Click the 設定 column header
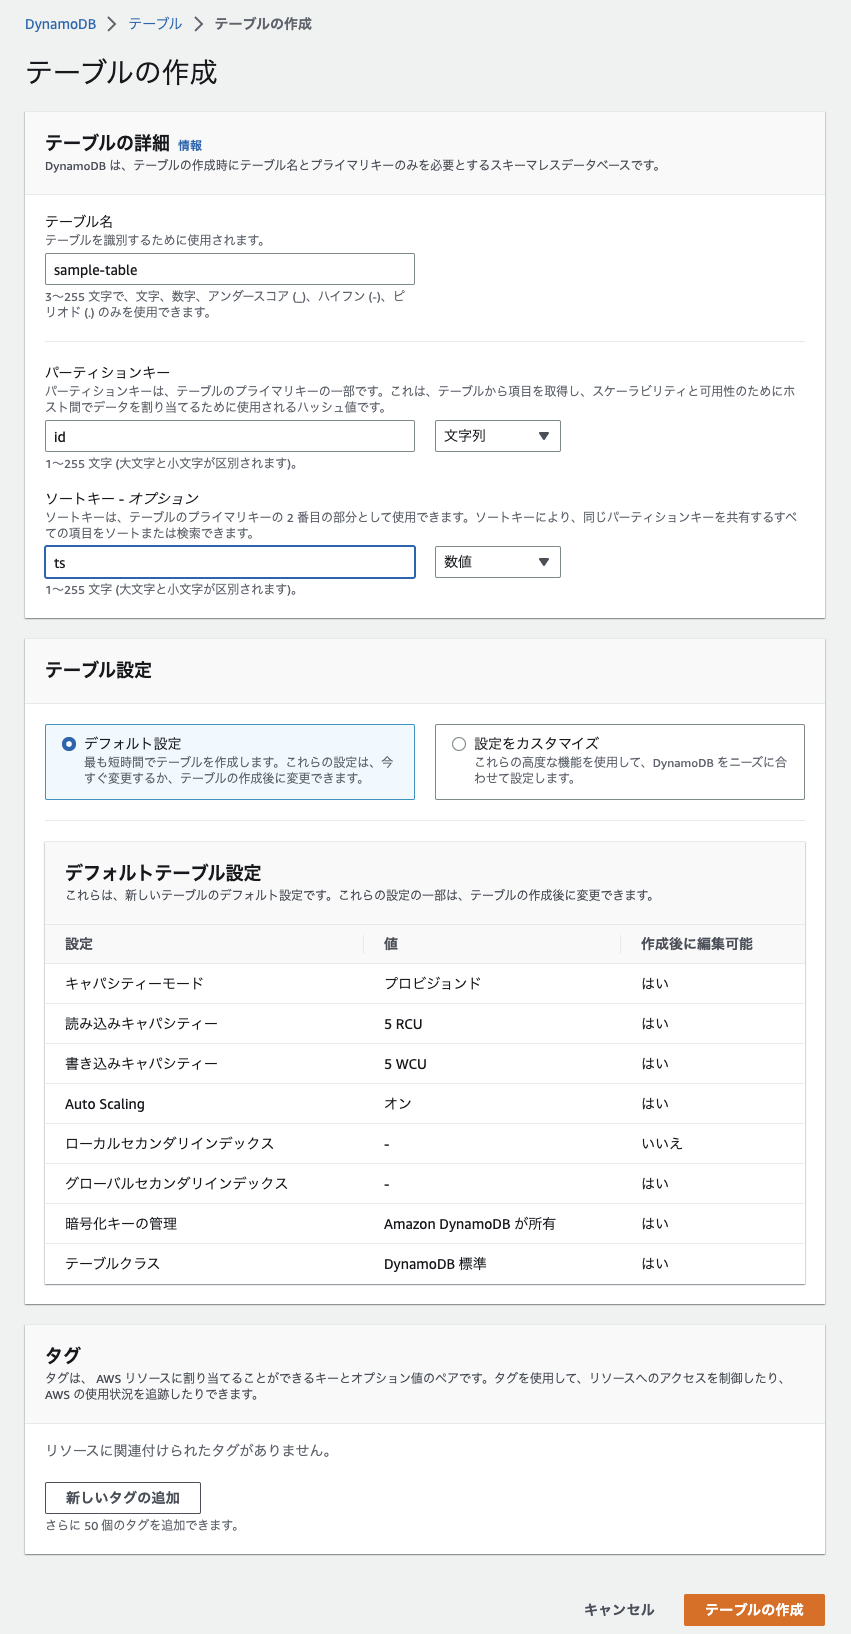Image resolution: width=851 pixels, height=1634 pixels. [x=79, y=944]
